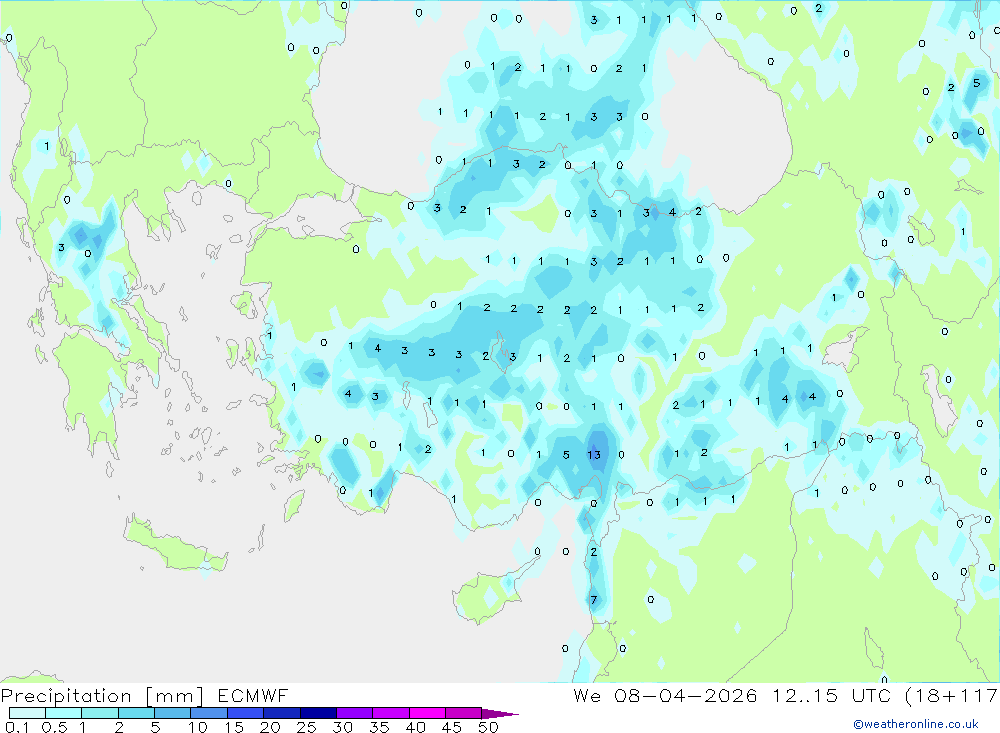Pick the 0.5–1 mm legend swatch

[64, 713]
